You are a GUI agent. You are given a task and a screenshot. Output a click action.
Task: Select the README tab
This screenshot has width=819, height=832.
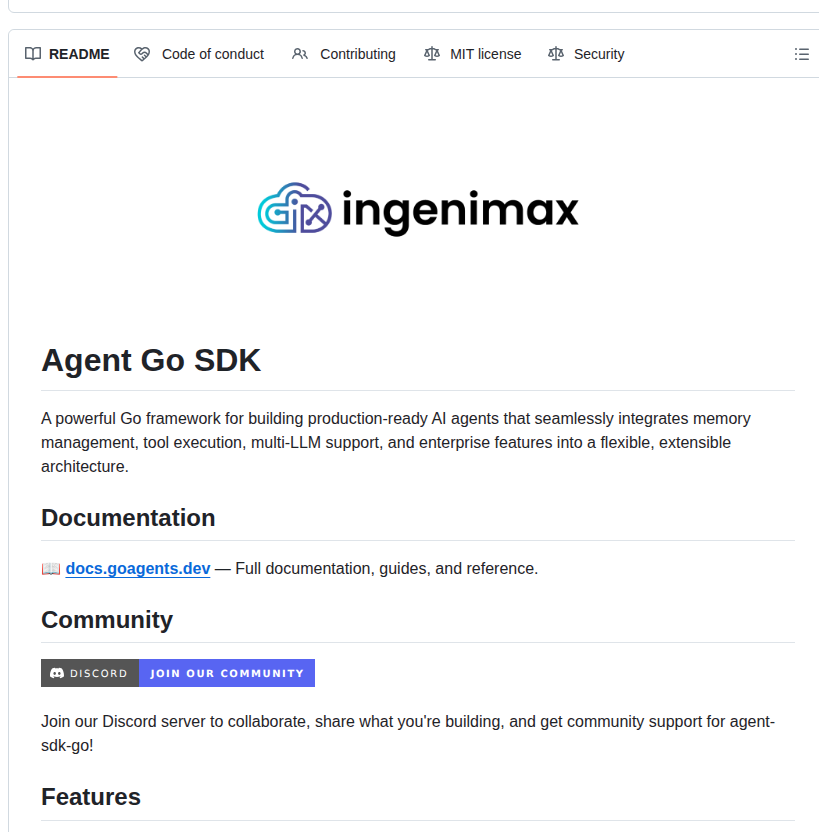pyautogui.click(x=80, y=54)
